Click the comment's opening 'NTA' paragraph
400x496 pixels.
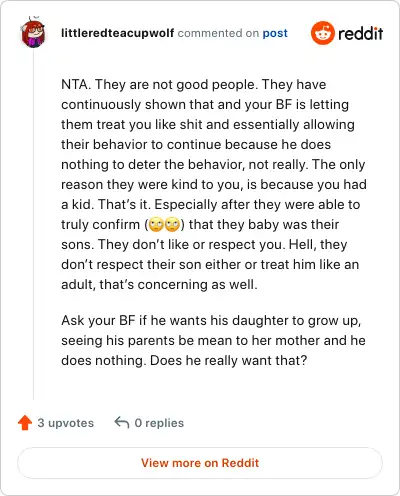pos(214,184)
